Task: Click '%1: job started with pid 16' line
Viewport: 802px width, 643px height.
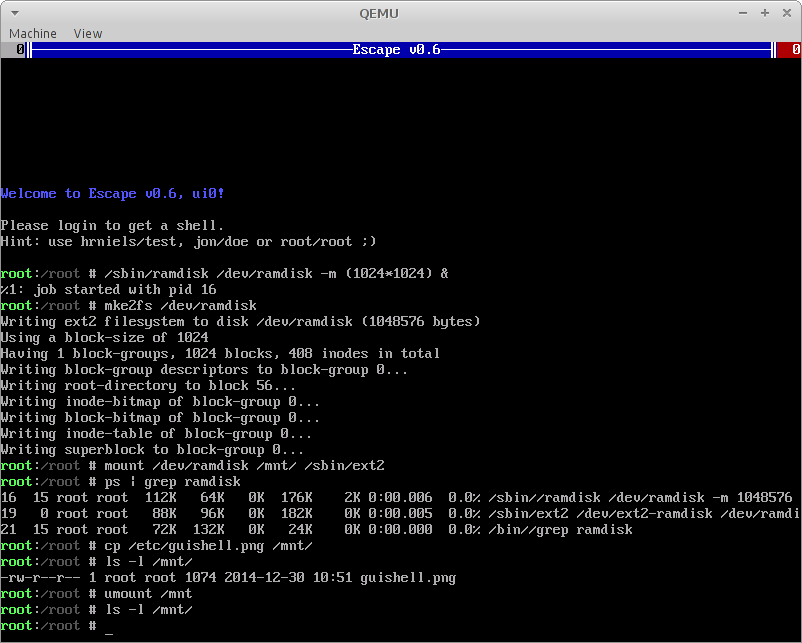Action: [x=108, y=290]
